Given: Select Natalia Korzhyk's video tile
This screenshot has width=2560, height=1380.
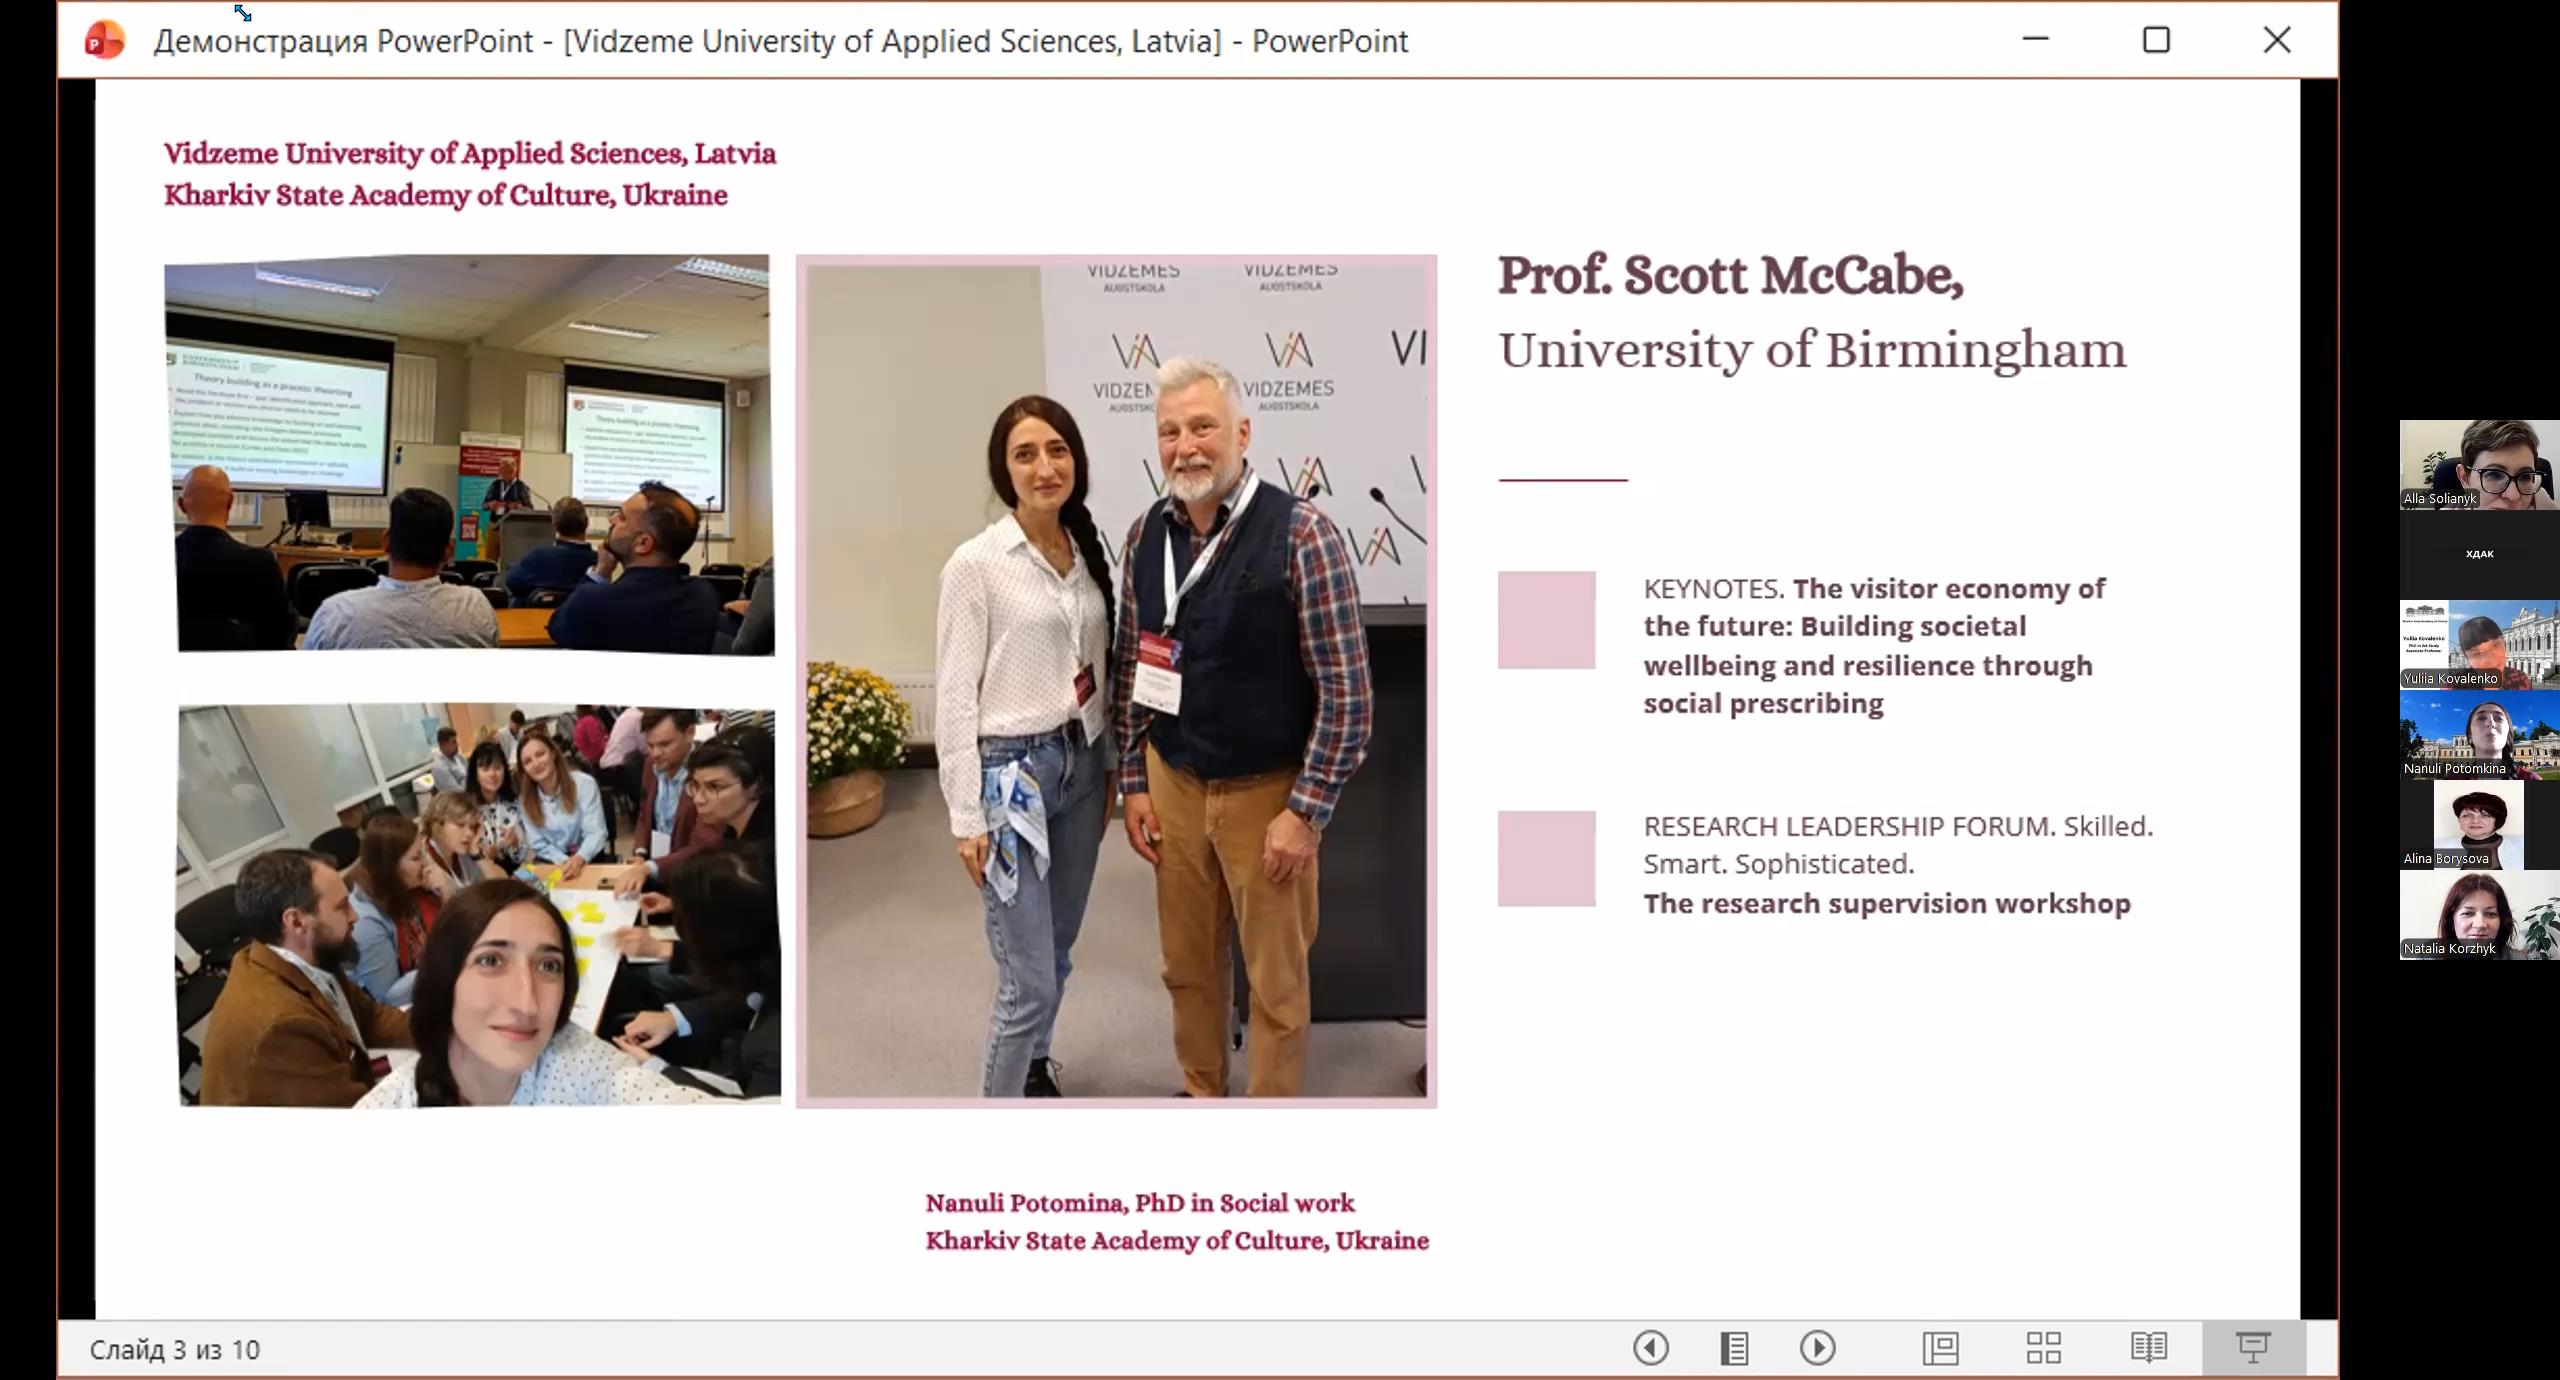Looking at the screenshot, I should (2478, 914).
